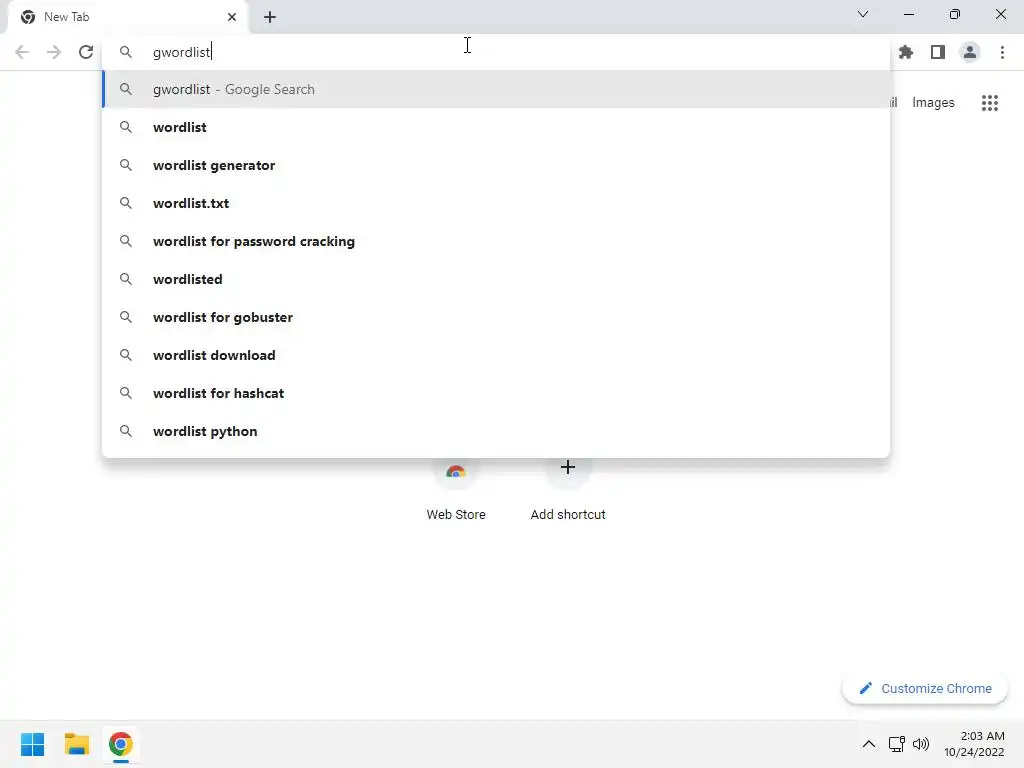Open the Chrome three-dot menu
The height and width of the screenshot is (768, 1024).
click(x=1002, y=52)
